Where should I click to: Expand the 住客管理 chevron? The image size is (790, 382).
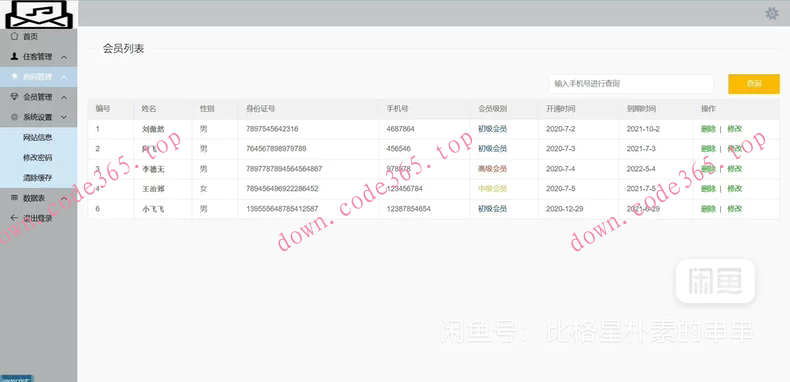(64, 57)
